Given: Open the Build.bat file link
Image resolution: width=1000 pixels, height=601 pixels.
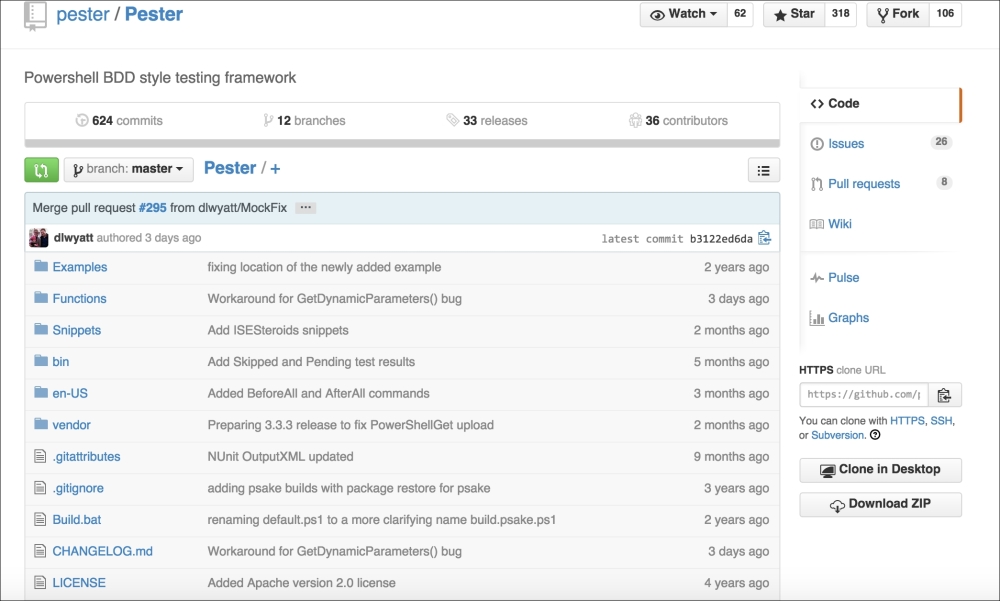Looking at the screenshot, I should pos(77,520).
